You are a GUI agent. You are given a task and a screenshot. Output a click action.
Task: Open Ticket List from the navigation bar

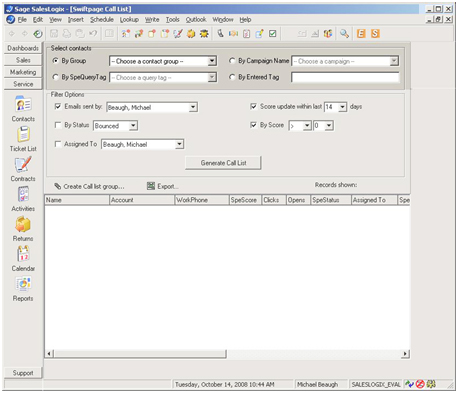(x=23, y=139)
